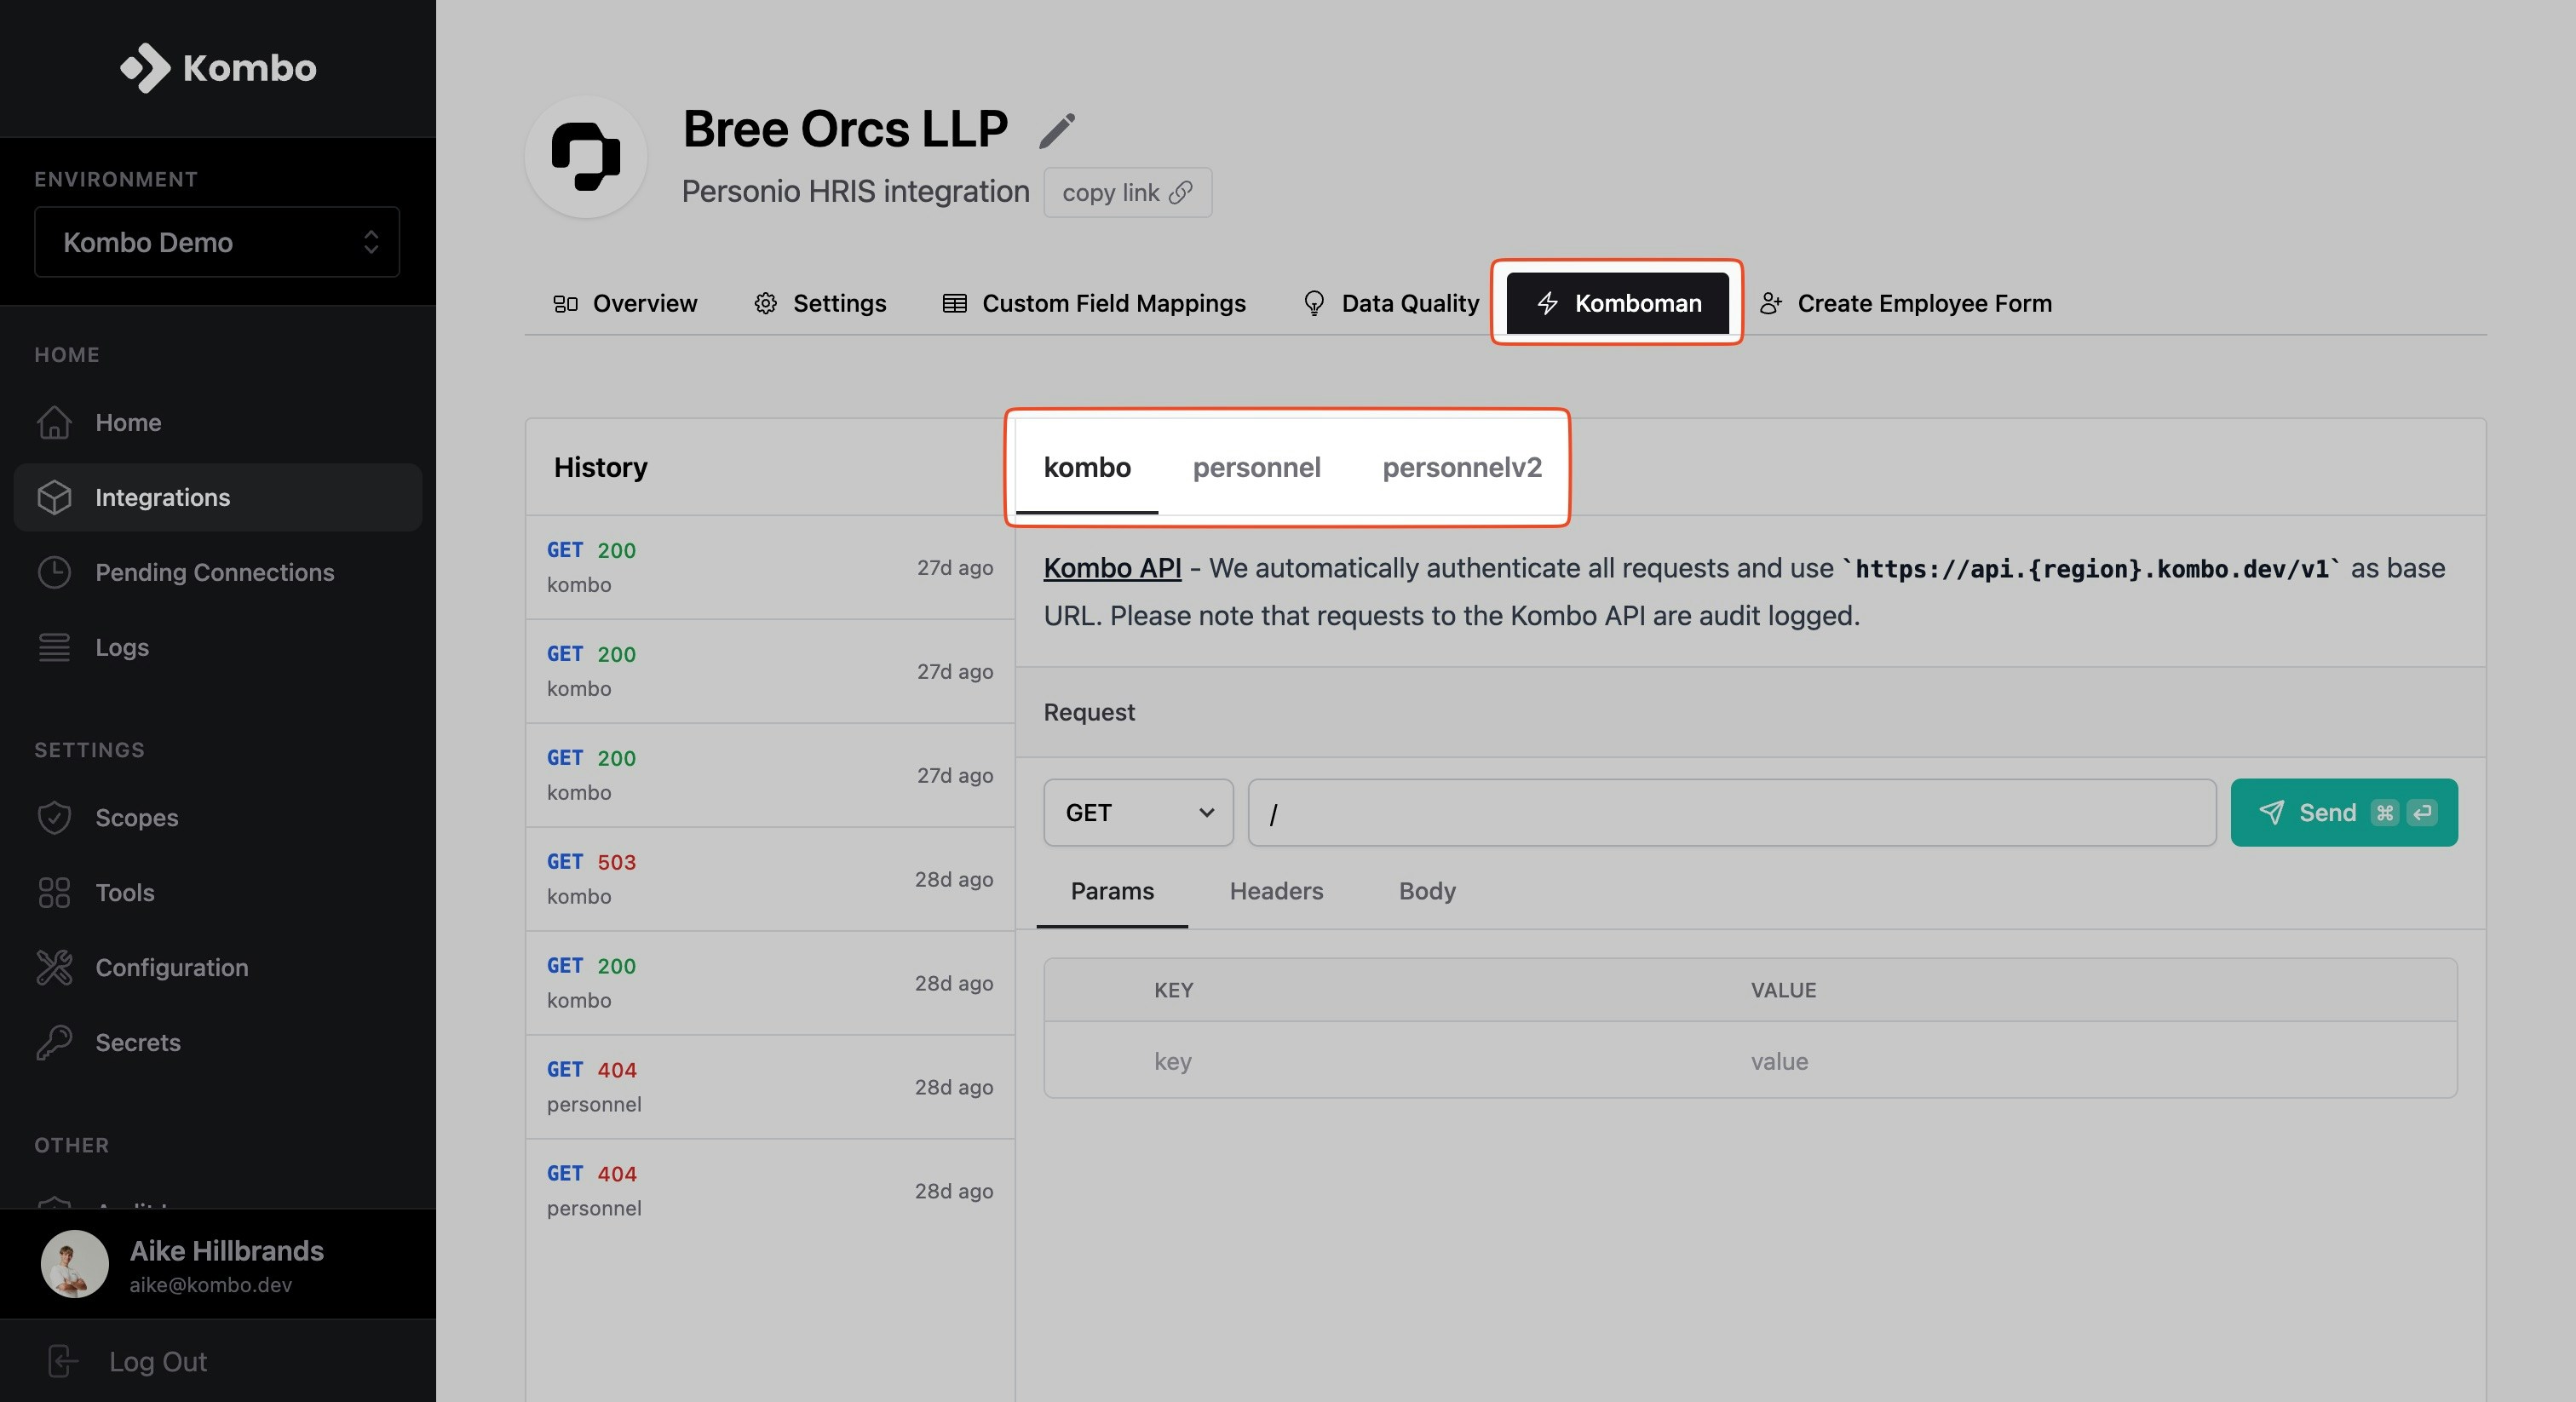2576x1402 pixels.
Task: Click the Create Employee Form user-plus icon
Action: tap(1770, 303)
